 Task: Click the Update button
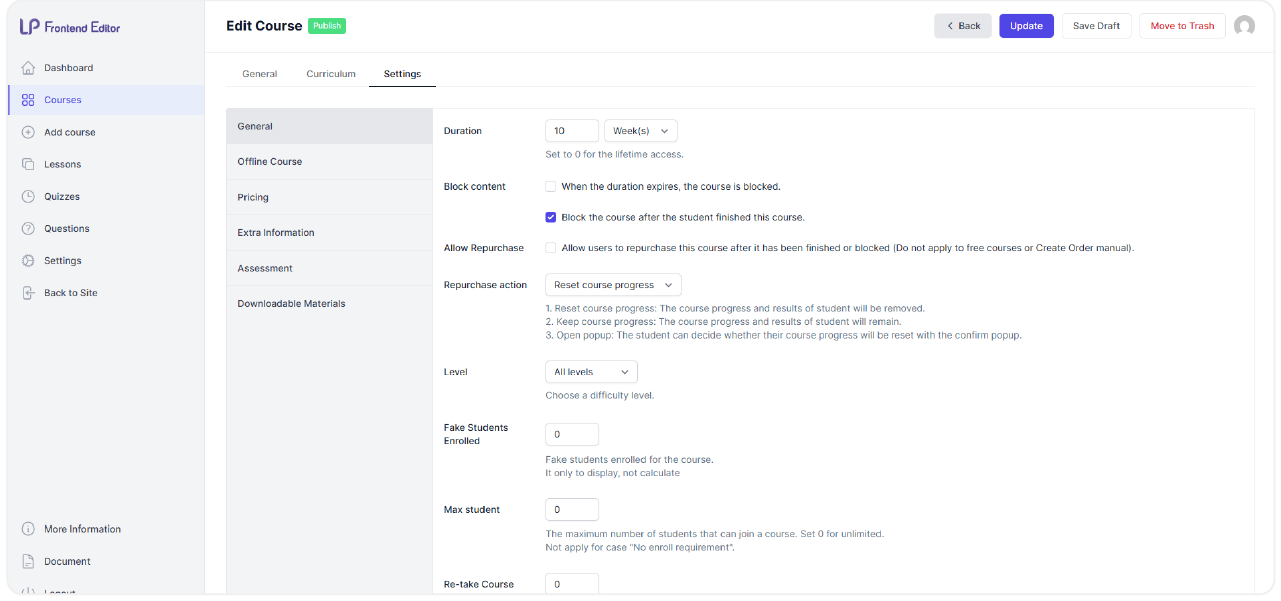click(1026, 25)
